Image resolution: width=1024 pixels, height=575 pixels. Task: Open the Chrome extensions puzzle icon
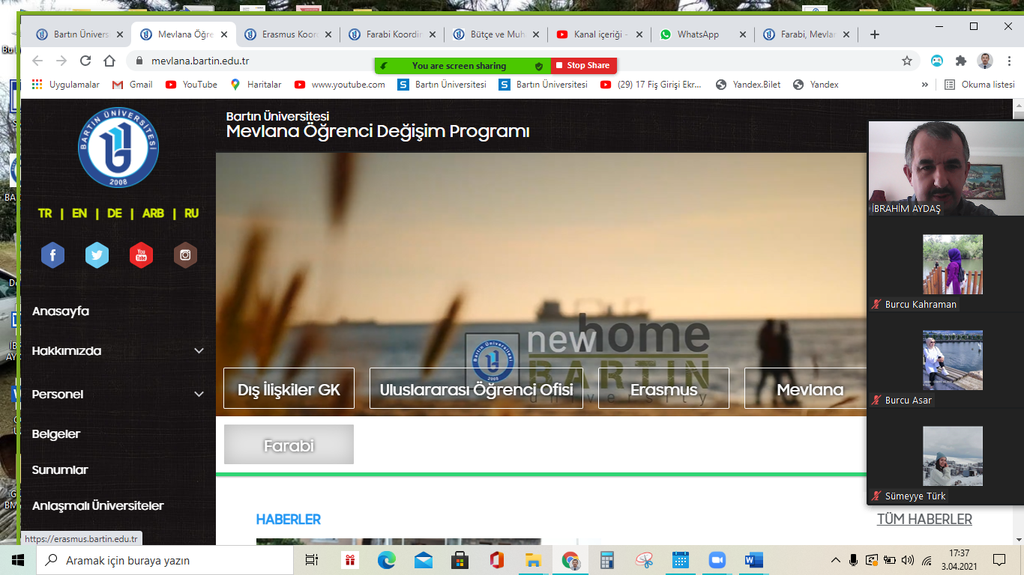961,60
